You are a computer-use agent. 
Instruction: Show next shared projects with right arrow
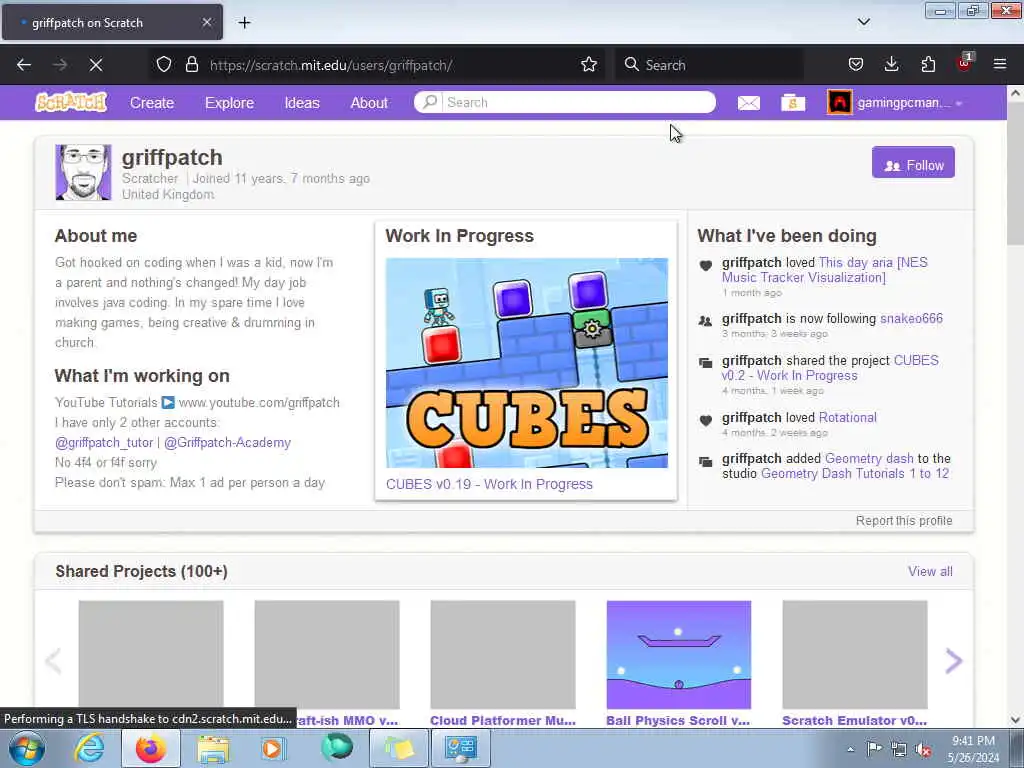[953, 661]
